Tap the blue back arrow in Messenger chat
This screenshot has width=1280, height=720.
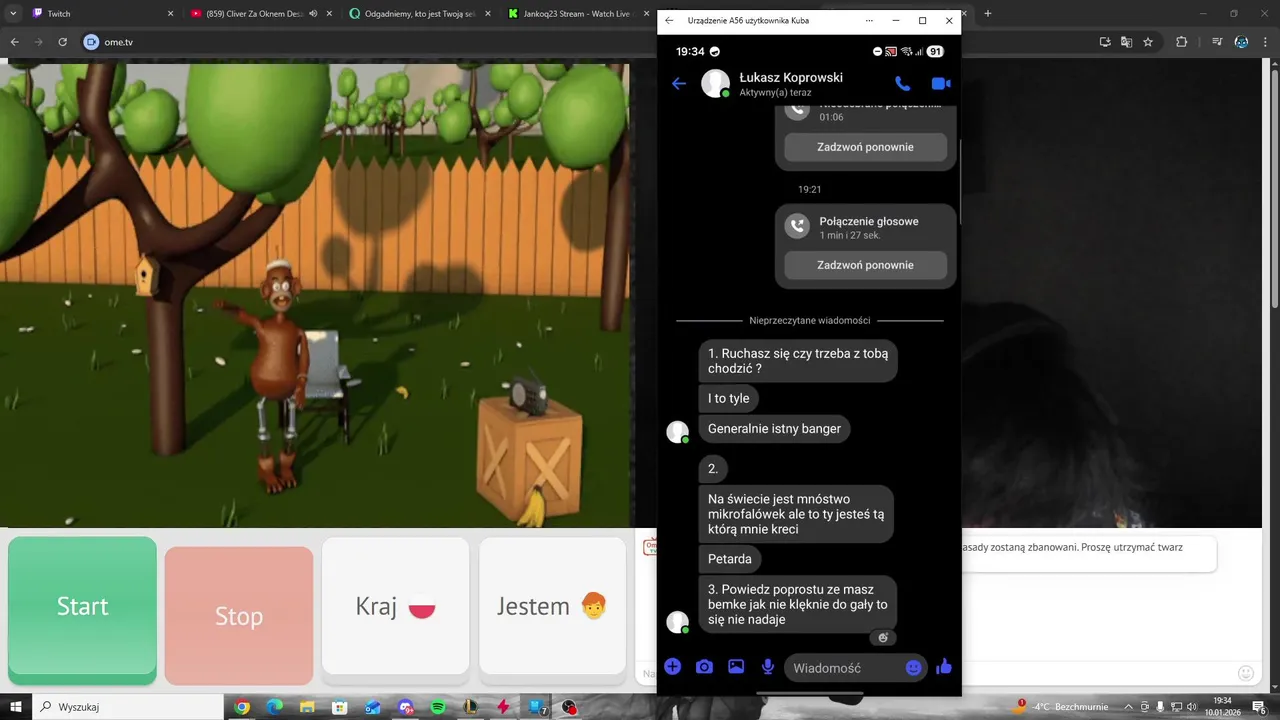(679, 84)
